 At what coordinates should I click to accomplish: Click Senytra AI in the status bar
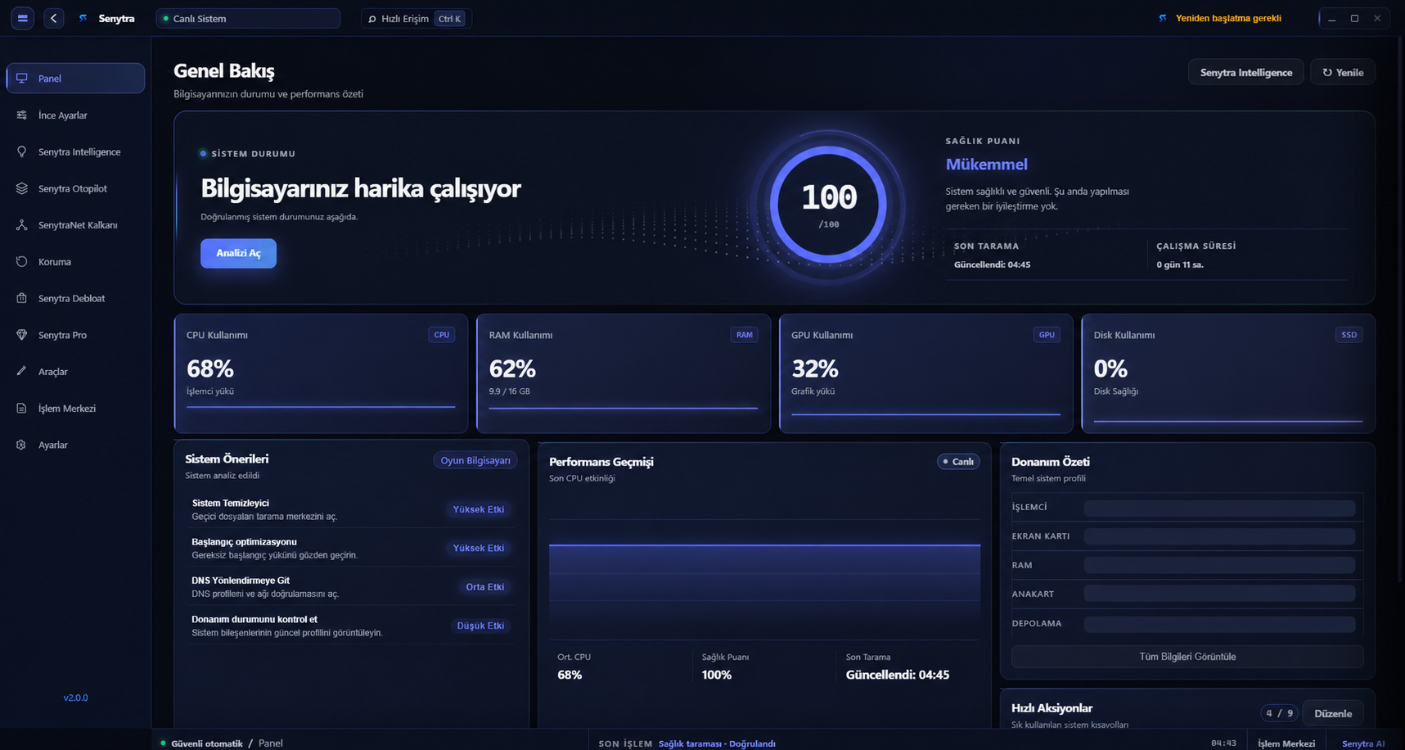pos(1363,743)
